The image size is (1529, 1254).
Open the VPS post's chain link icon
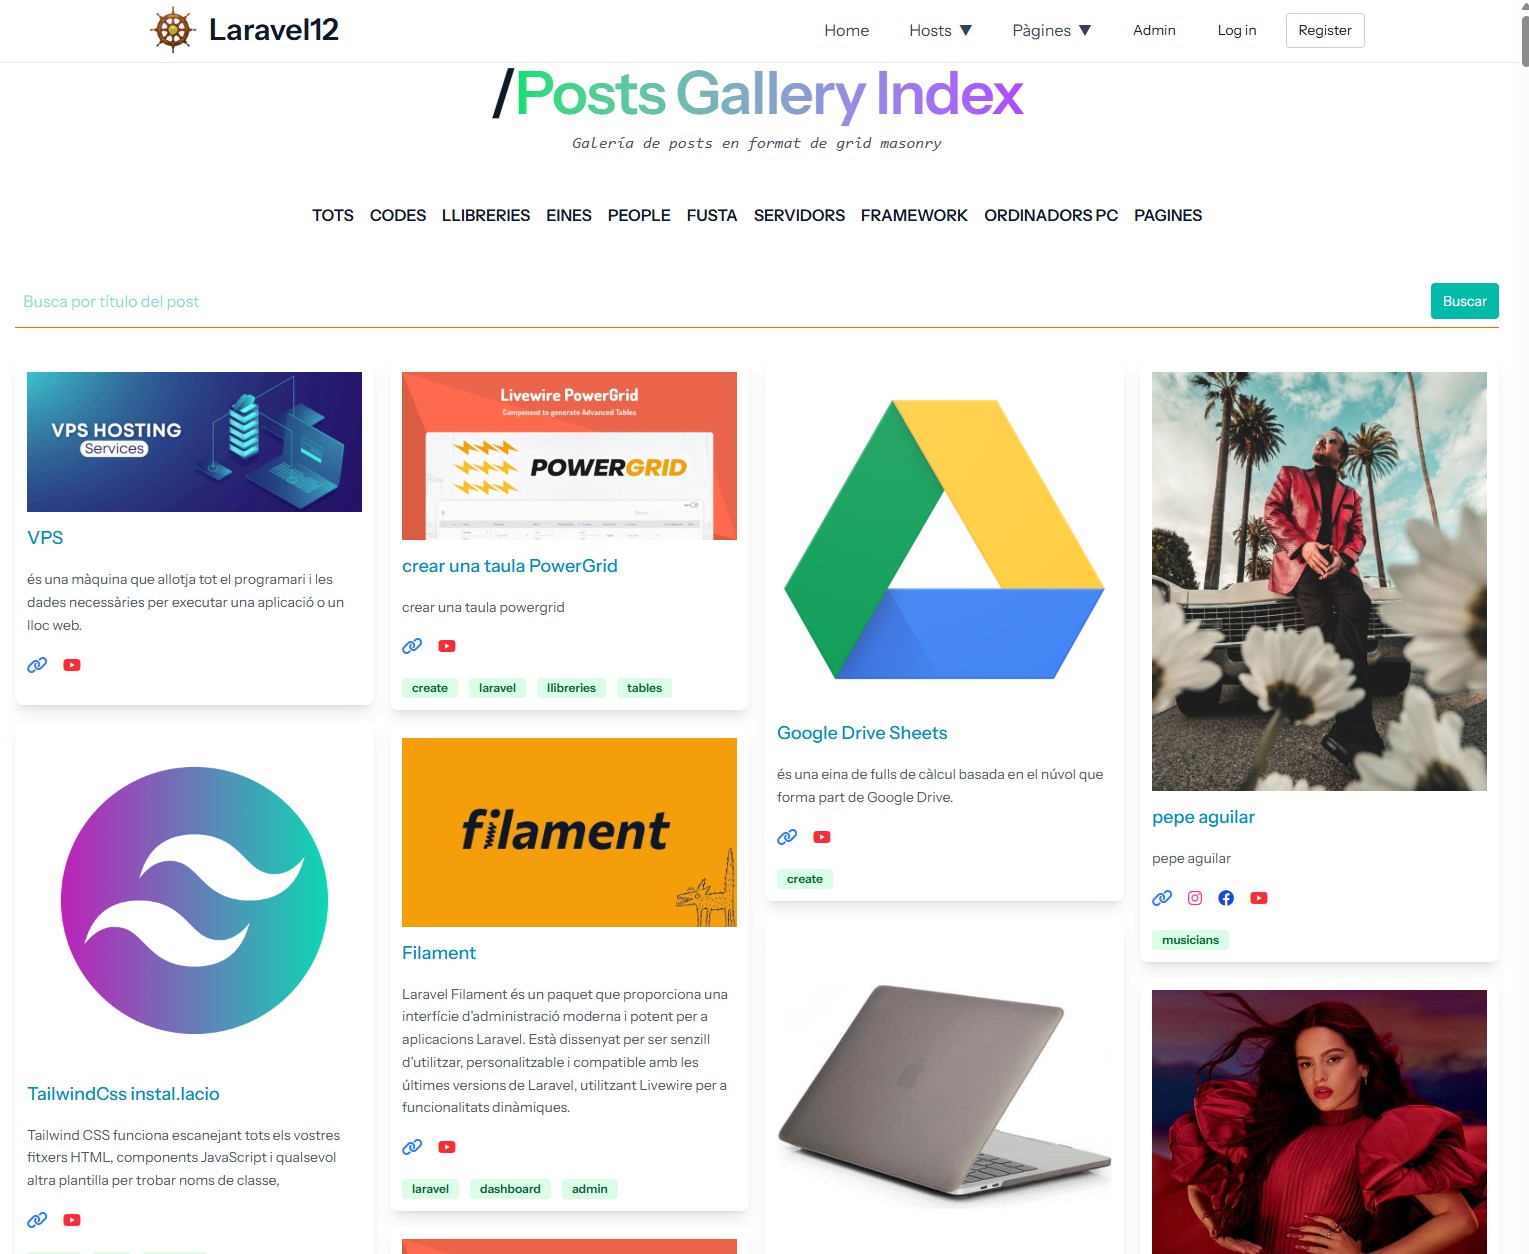point(37,665)
